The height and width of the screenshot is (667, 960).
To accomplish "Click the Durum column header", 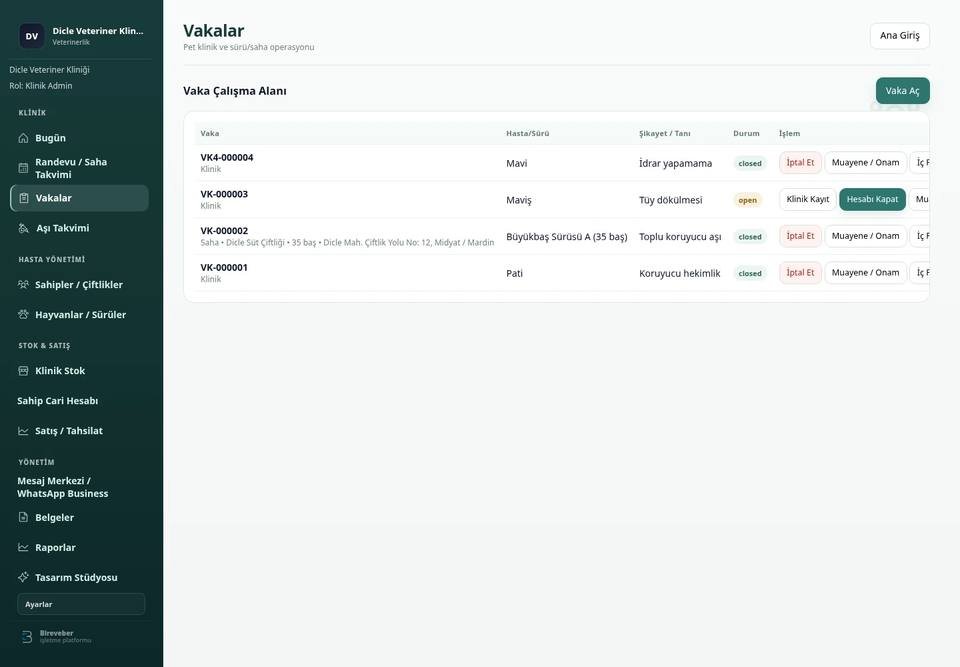I will coord(746,134).
